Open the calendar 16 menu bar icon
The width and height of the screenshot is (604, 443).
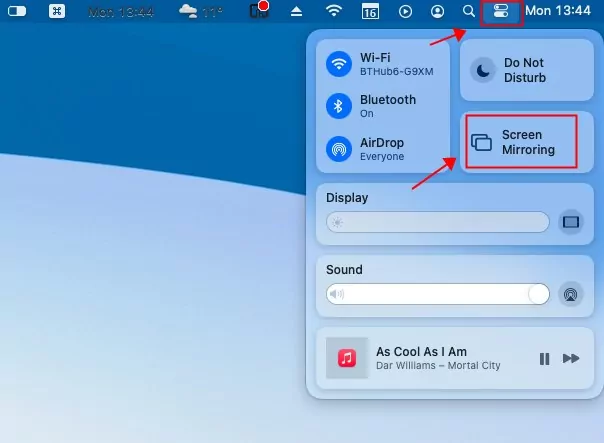[x=370, y=12]
